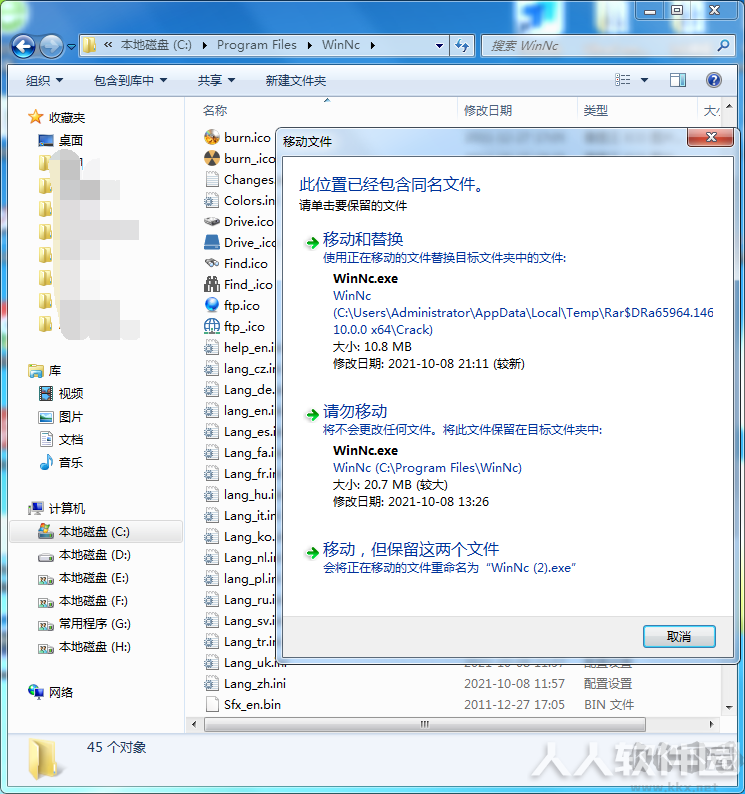The image size is (745, 794).
Task: Click the search magnifier icon
Action: pyautogui.click(x=723, y=46)
